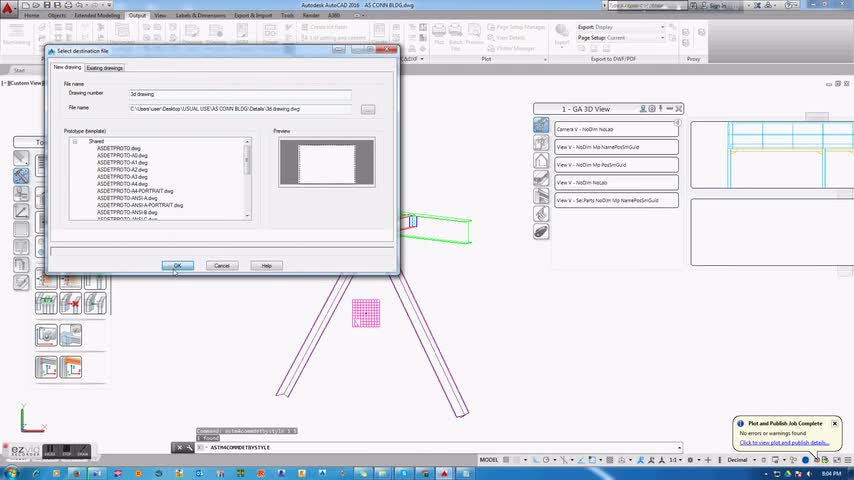
Task: Choose View V - NoDim Mp NamePosSmGuid style
Action: [x=616, y=147]
